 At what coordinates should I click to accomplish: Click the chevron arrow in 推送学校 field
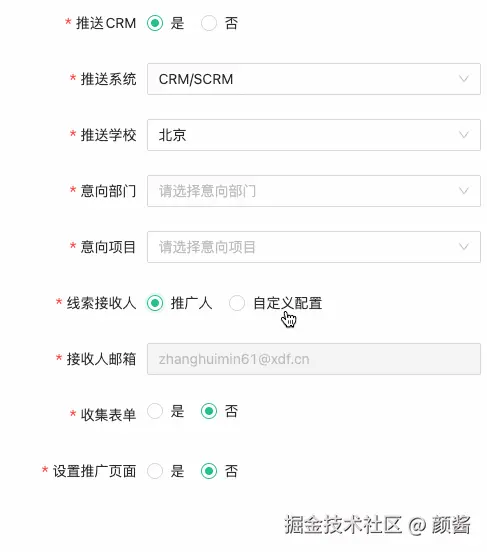tap(464, 135)
